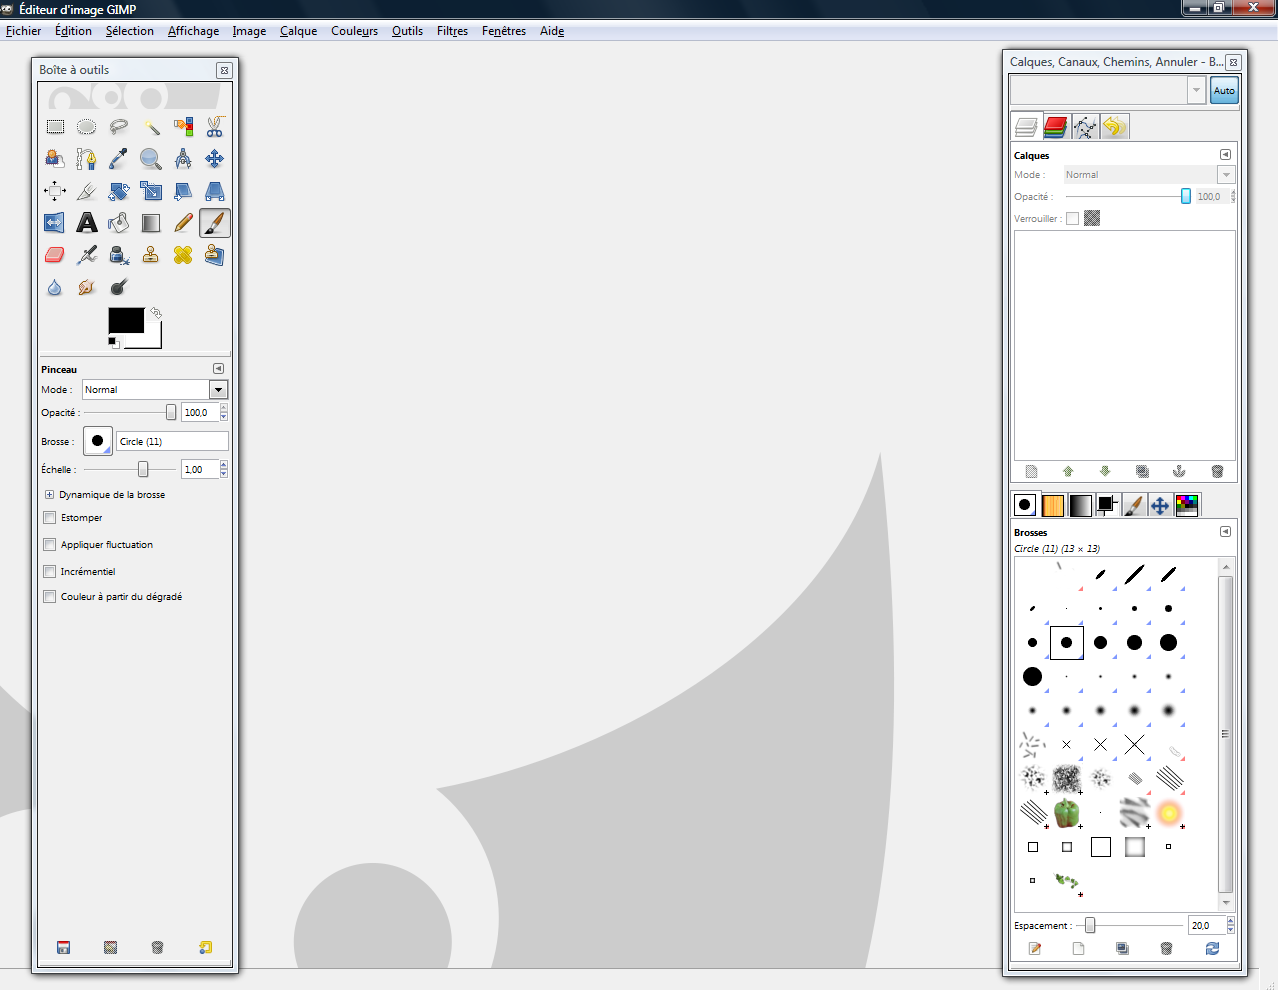Open the brush Mode dropdown
The width and height of the screenshot is (1278, 990).
click(218, 390)
